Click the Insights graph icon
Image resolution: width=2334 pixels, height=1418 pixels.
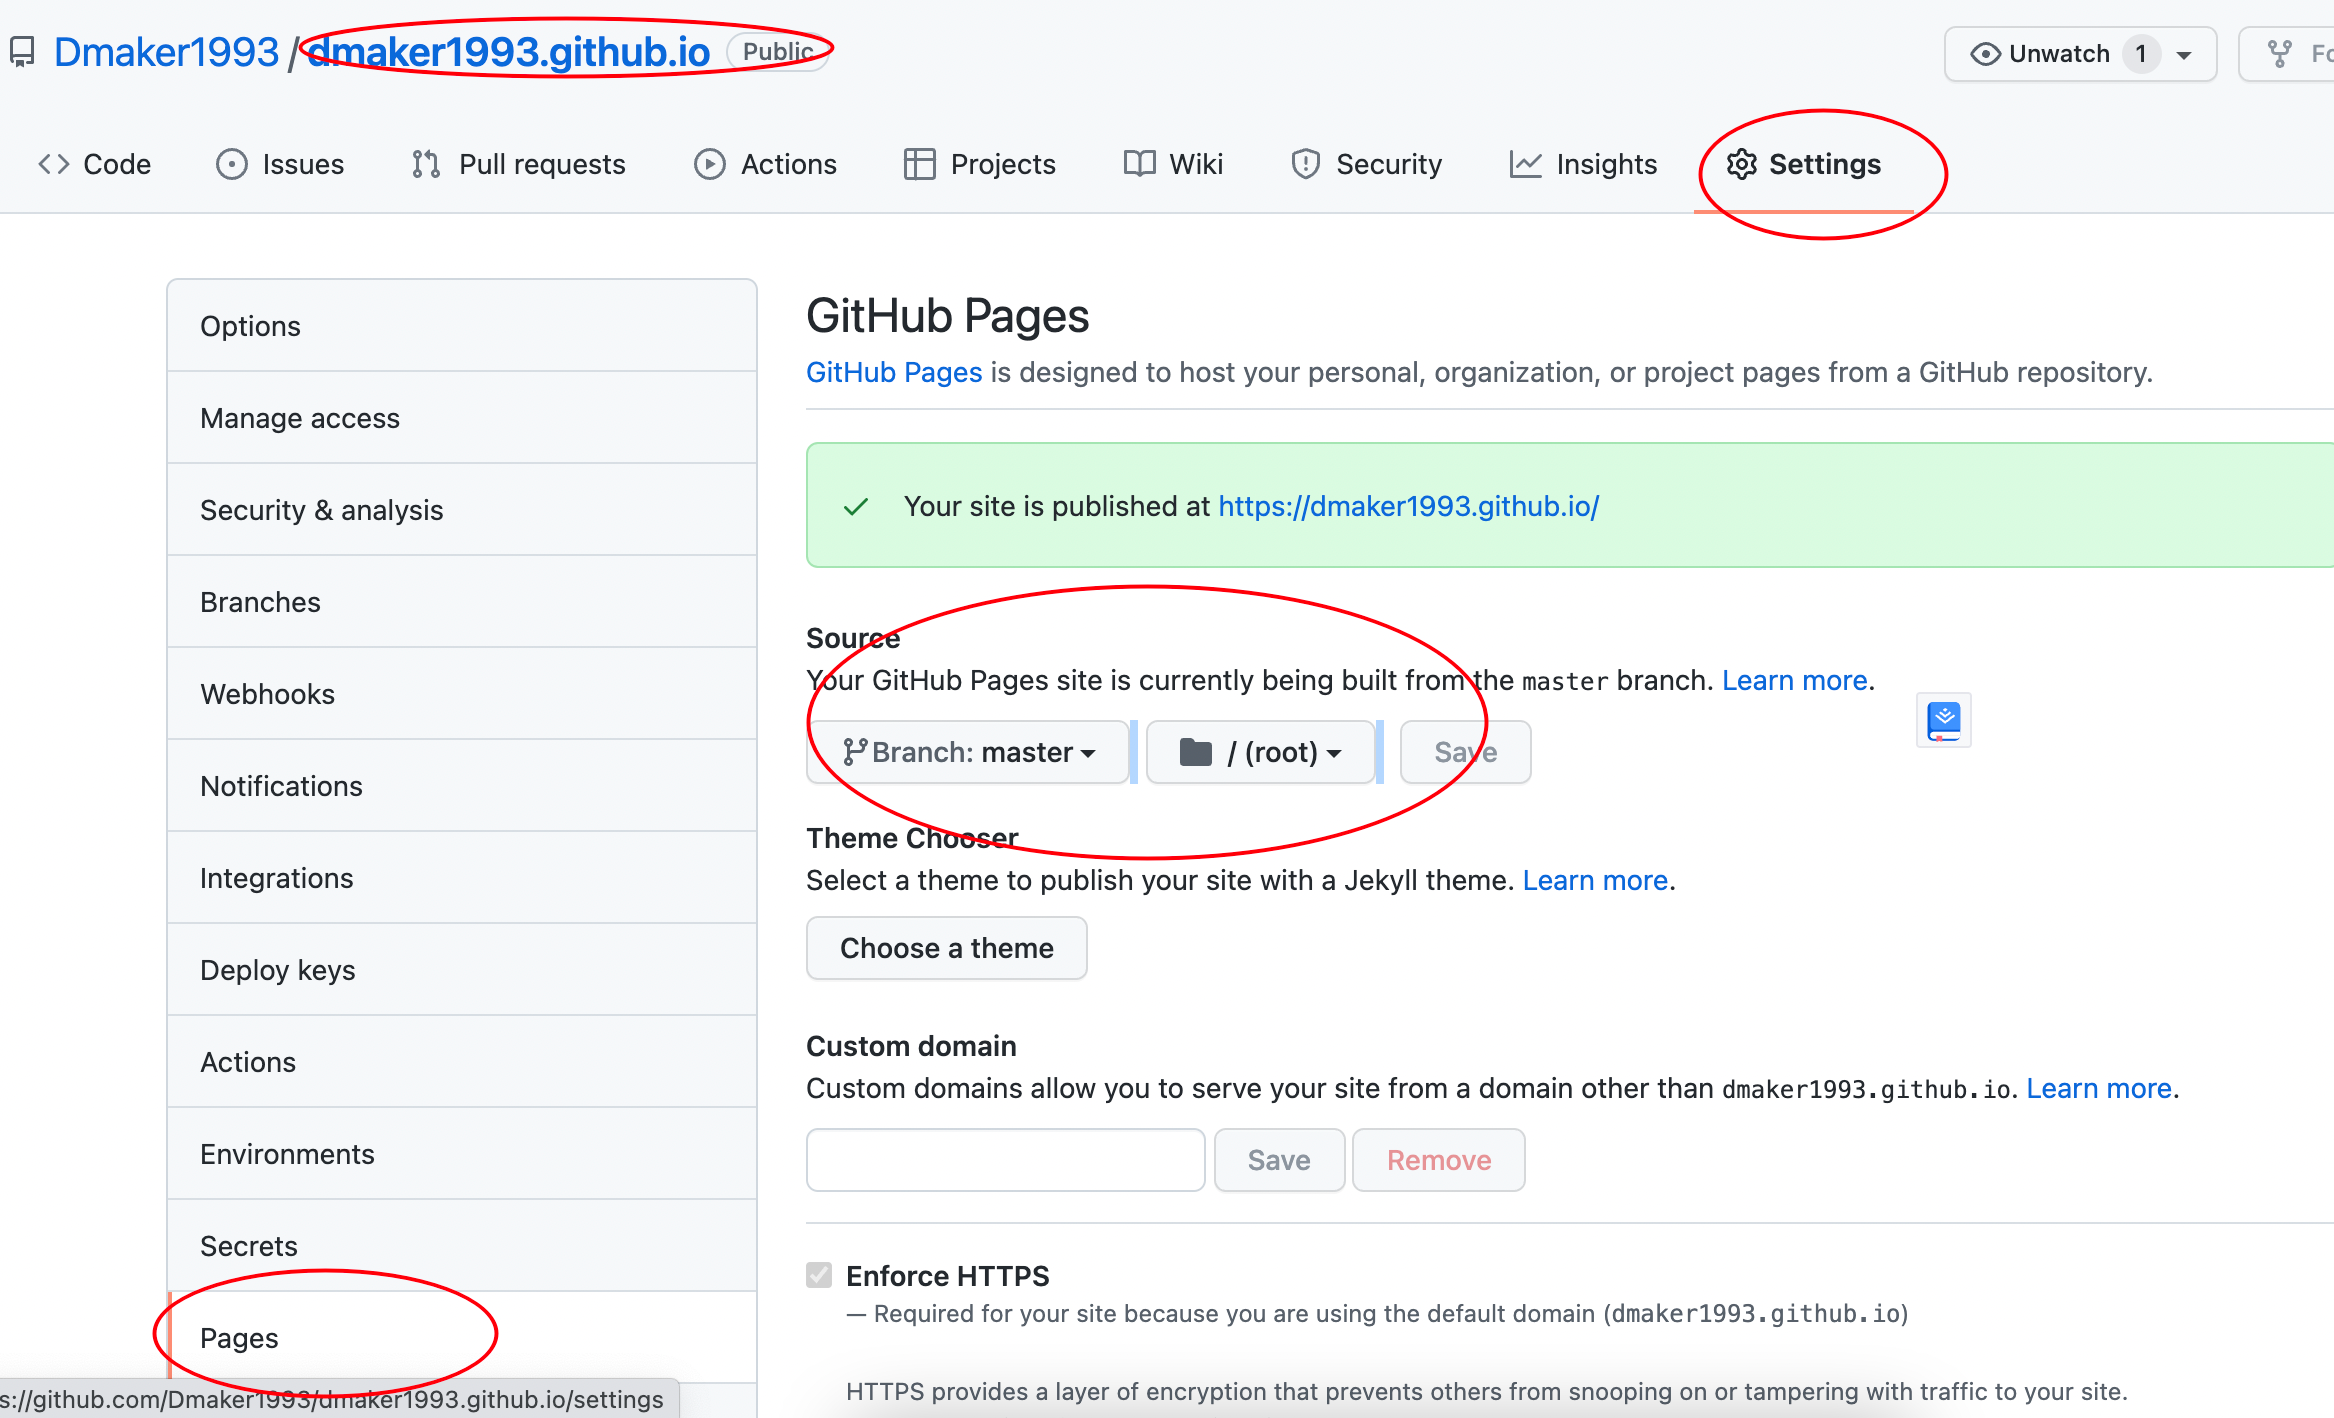coord(1525,164)
